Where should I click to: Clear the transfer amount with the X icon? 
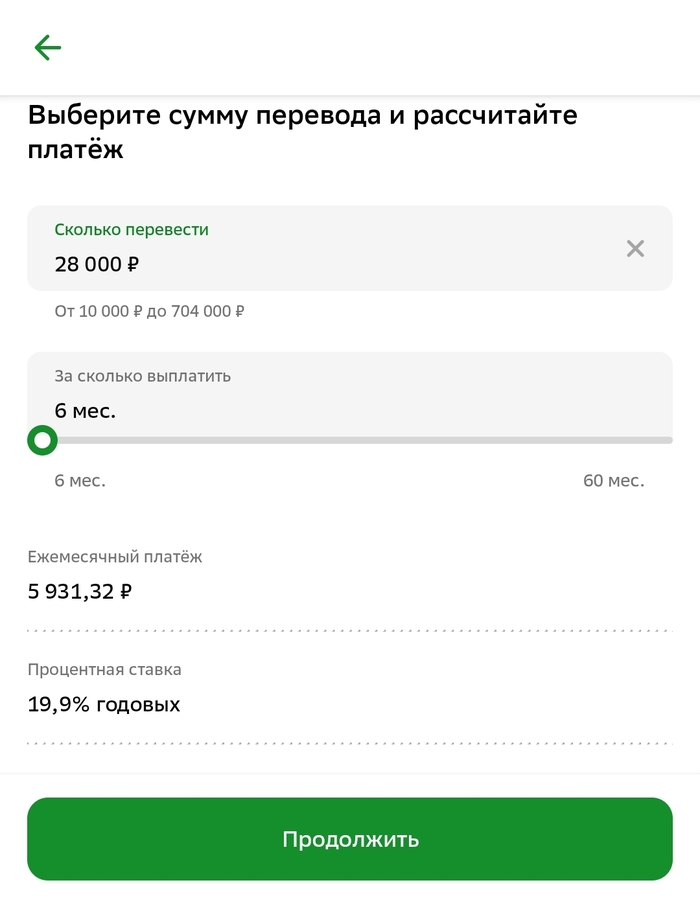(x=635, y=249)
